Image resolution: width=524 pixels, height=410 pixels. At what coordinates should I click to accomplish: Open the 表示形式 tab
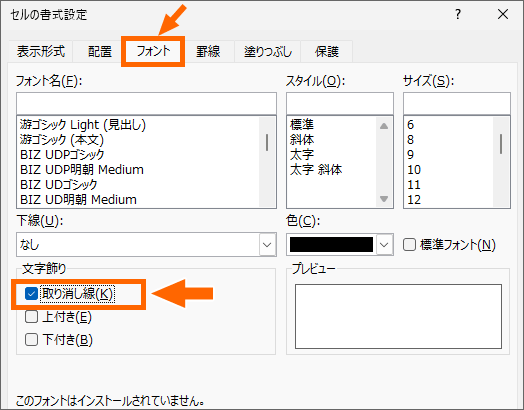(40, 51)
